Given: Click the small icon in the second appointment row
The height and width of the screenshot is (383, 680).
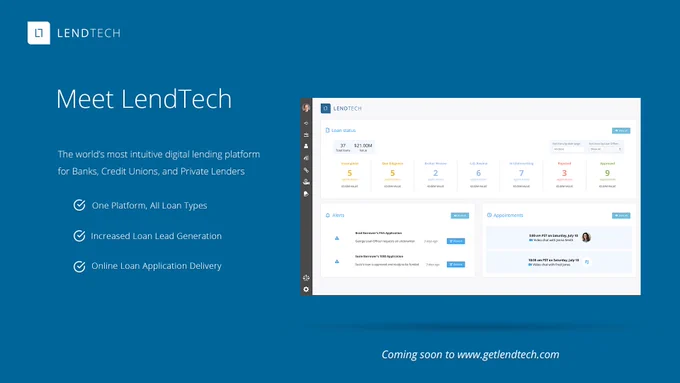Looking at the screenshot, I should [x=587, y=262].
